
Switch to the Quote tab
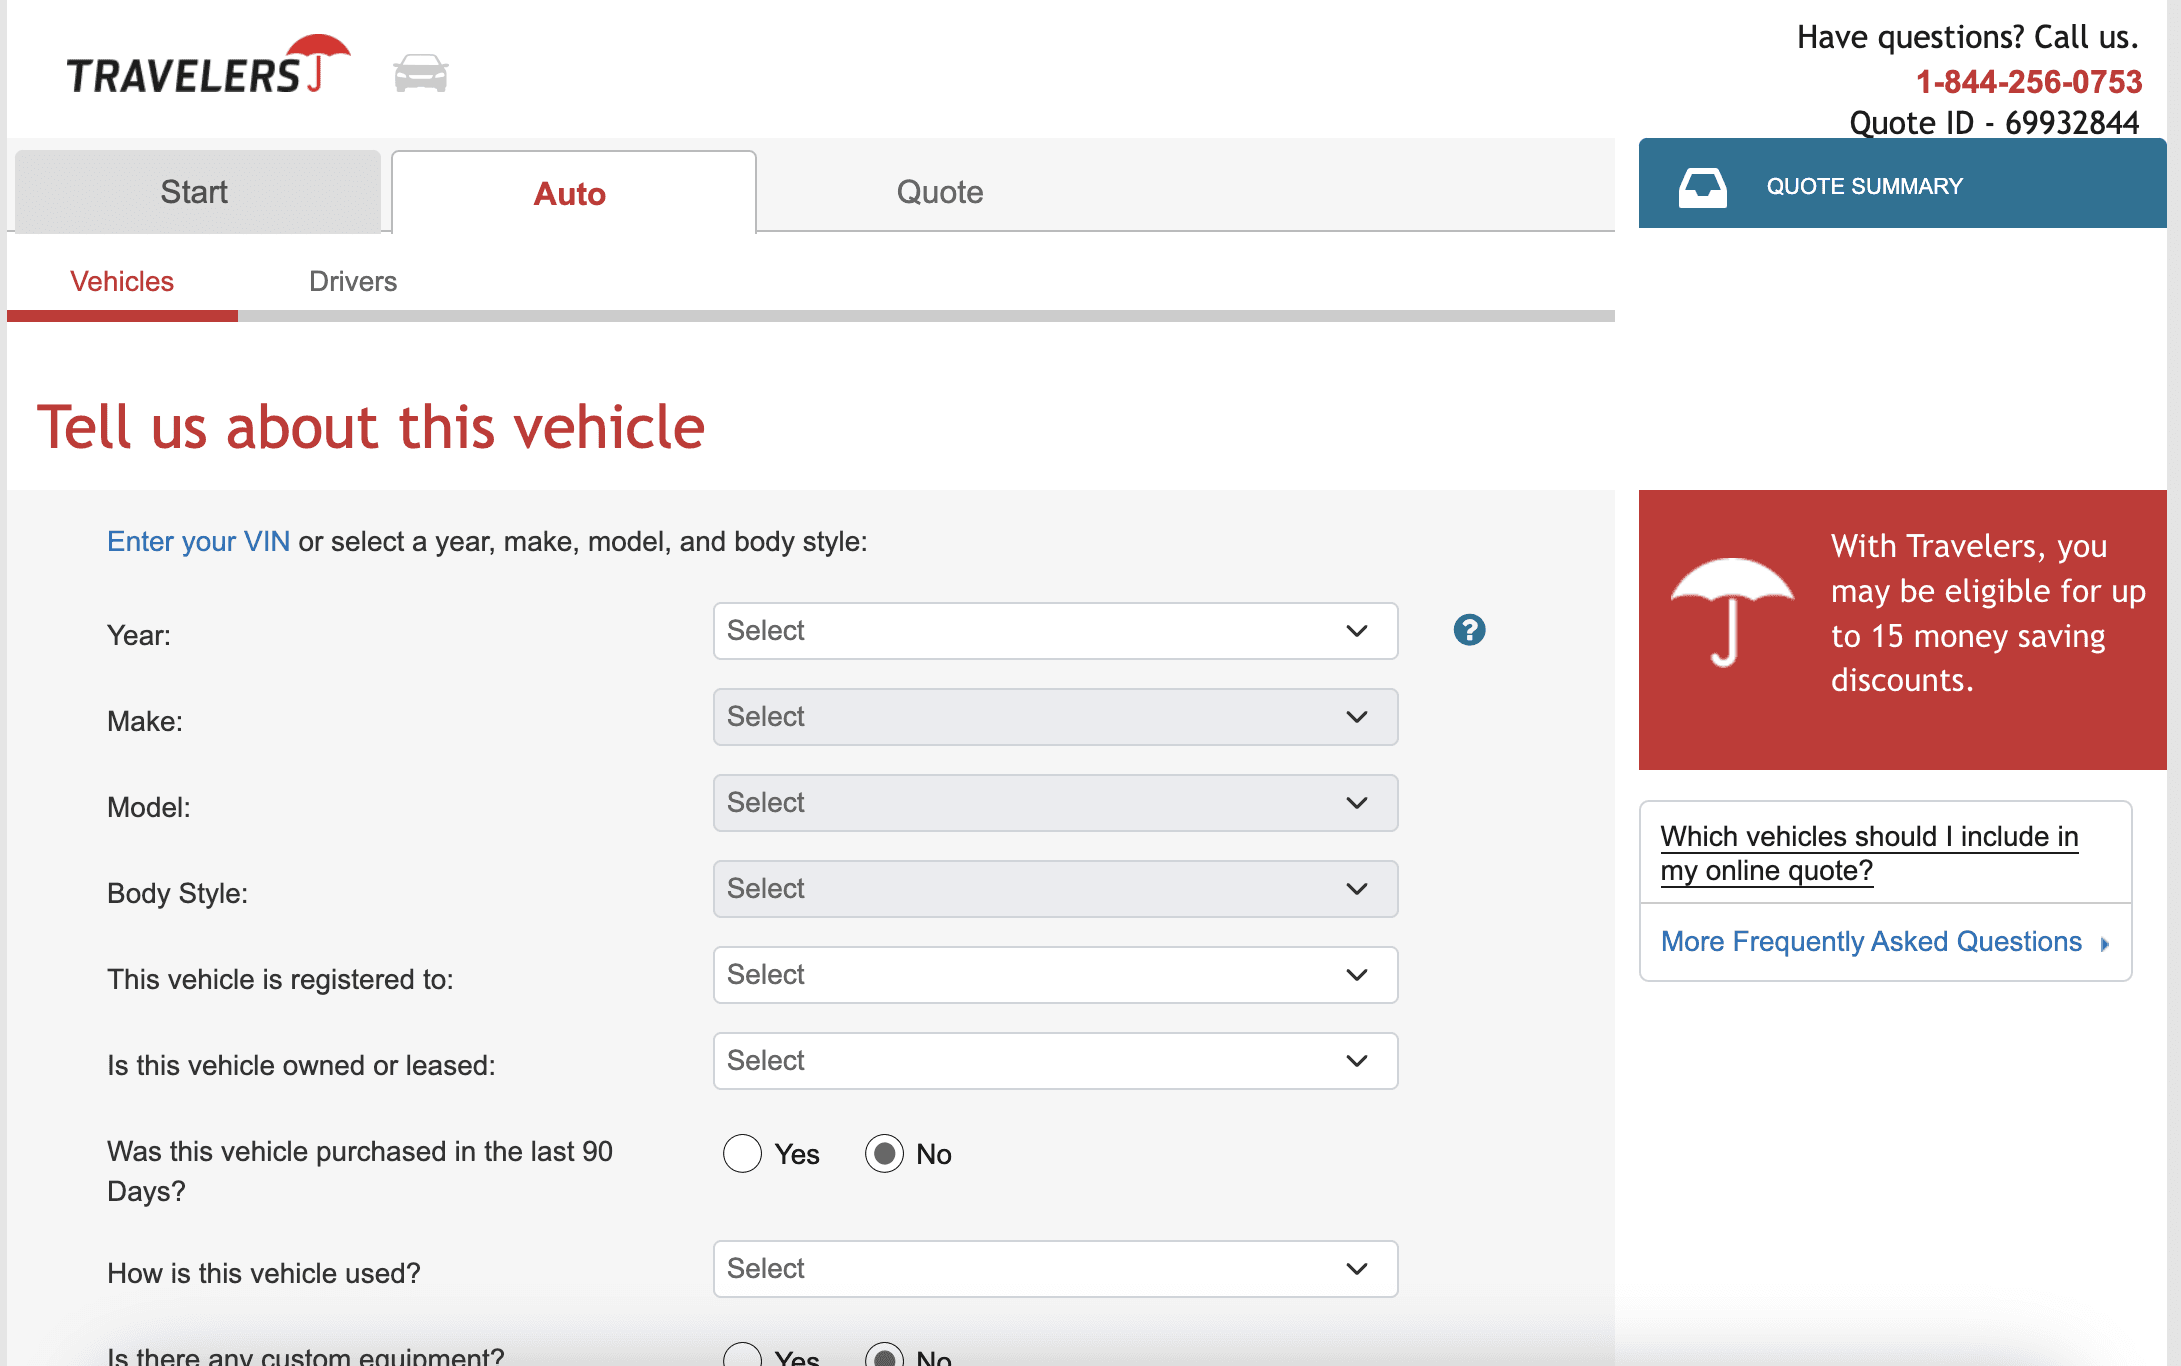[x=939, y=192]
